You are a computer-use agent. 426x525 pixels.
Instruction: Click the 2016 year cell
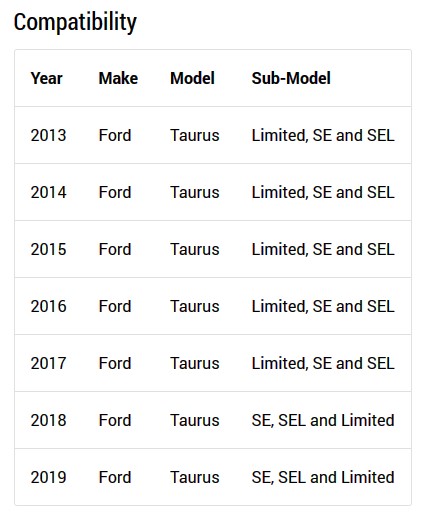pos(49,306)
